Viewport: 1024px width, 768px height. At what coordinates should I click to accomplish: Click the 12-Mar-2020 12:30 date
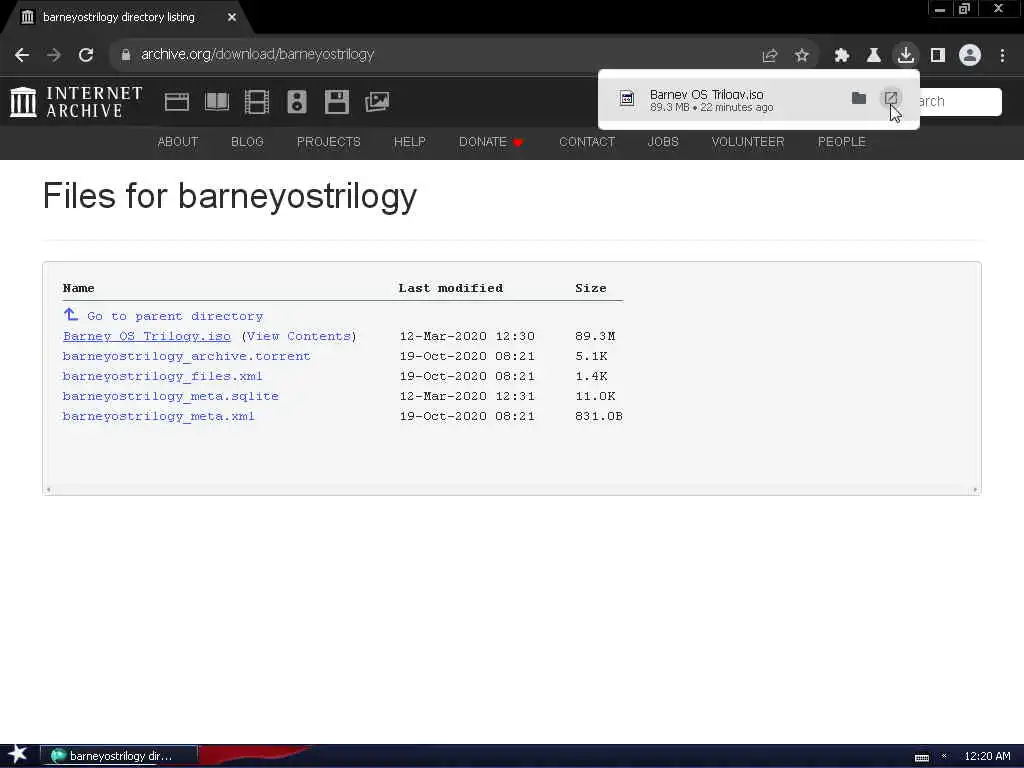pos(467,336)
